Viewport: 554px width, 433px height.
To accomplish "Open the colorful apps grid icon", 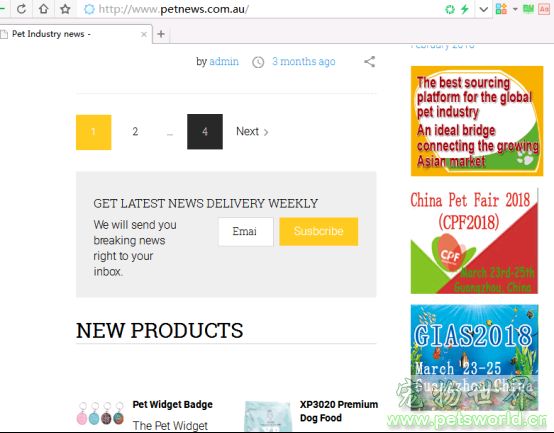I will tap(501, 9).
